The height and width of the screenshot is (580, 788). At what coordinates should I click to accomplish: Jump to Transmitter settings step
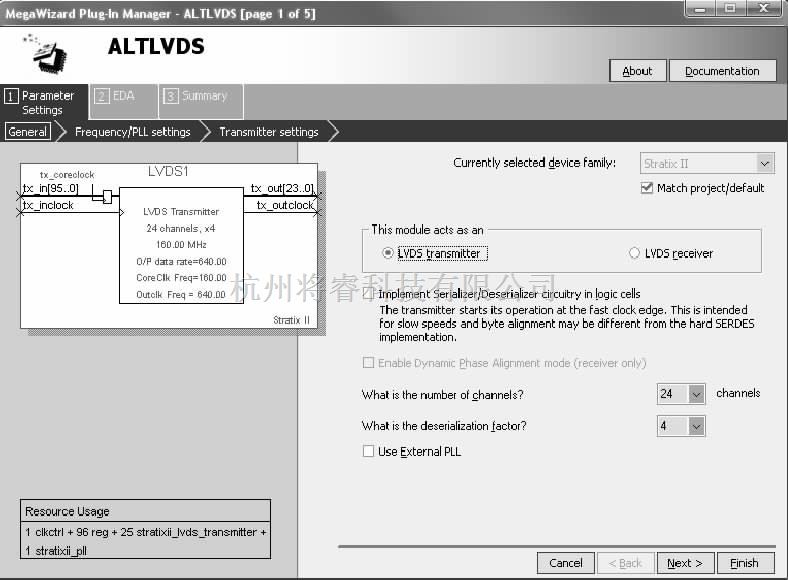tap(268, 132)
